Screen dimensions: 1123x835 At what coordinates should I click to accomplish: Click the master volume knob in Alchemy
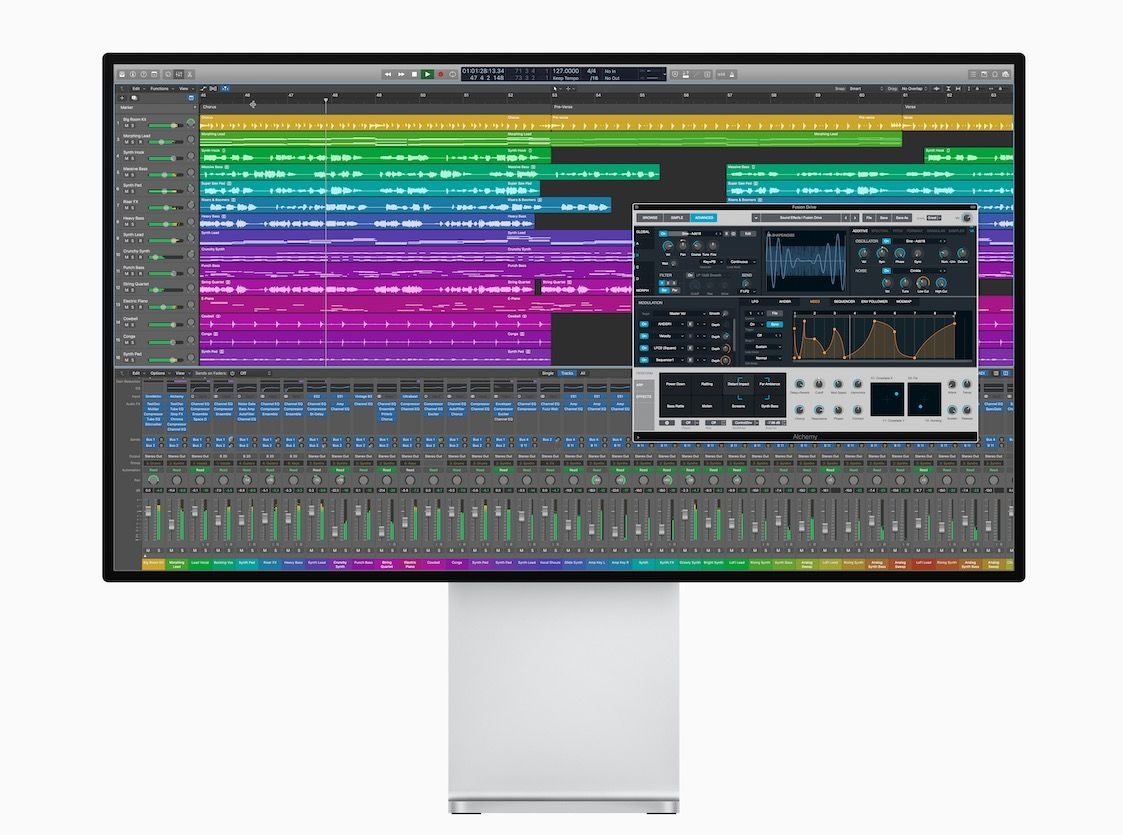tap(968, 219)
